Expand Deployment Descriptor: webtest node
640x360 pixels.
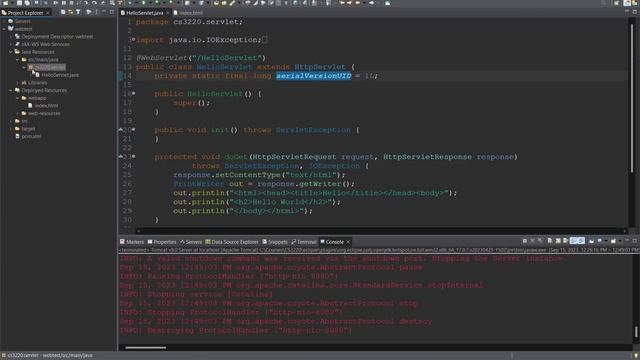[x=11, y=36]
